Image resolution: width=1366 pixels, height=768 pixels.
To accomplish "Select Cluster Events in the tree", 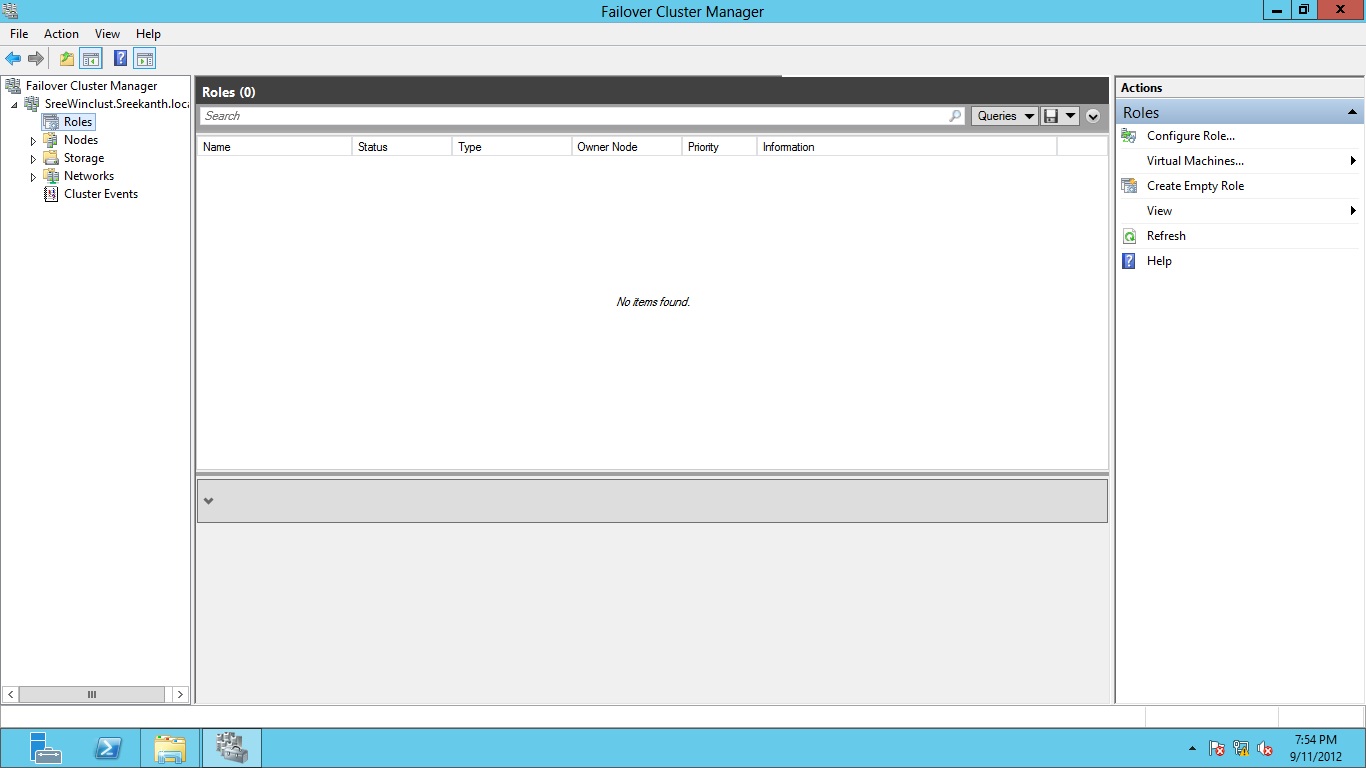I will click(x=100, y=194).
